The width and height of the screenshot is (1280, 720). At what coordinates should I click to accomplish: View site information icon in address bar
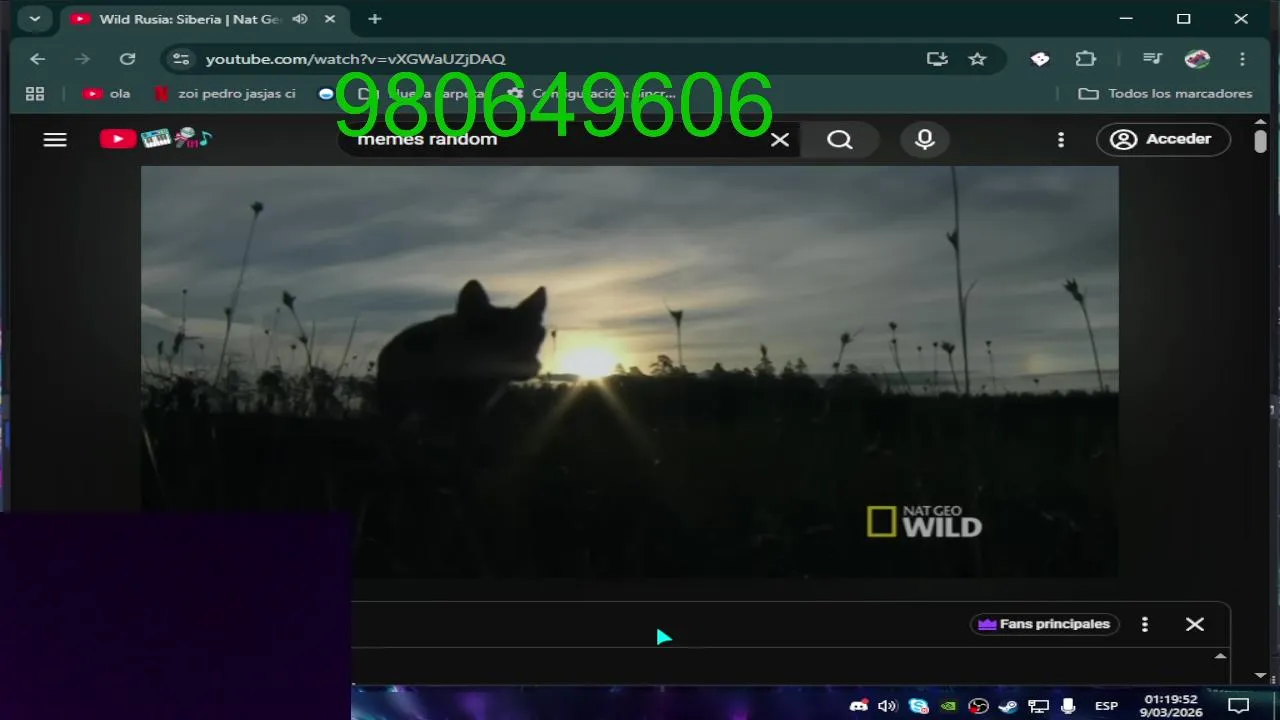click(x=181, y=59)
